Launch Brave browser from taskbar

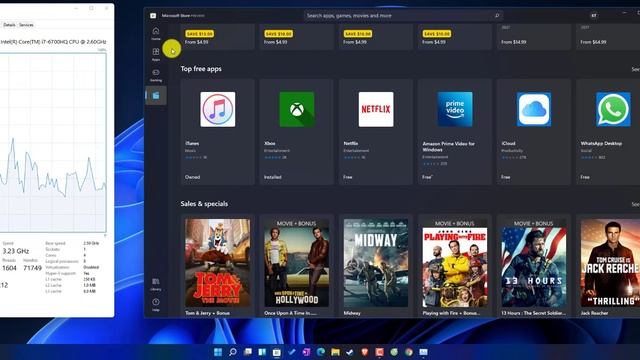pyautogui.click(x=364, y=352)
